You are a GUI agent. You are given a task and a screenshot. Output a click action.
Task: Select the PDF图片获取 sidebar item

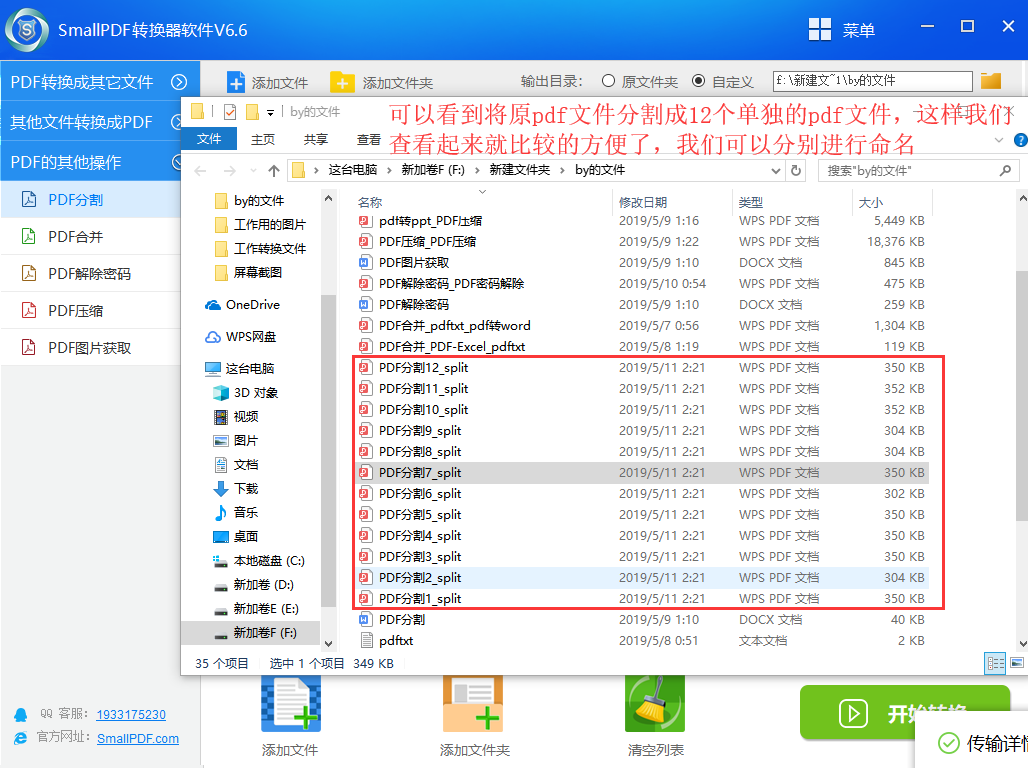[x=90, y=348]
